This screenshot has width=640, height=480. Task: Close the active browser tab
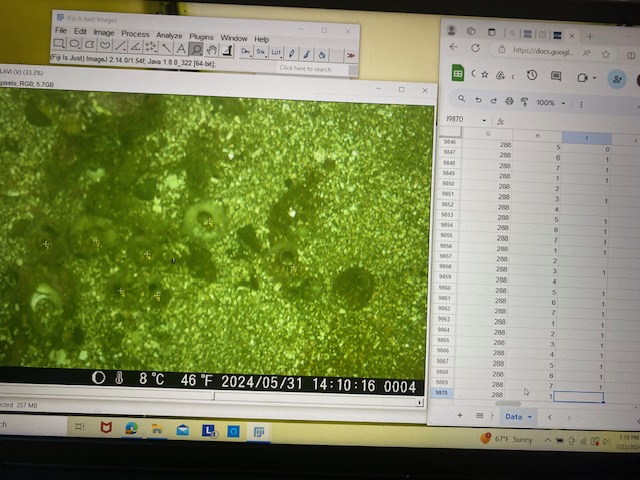click(x=572, y=36)
